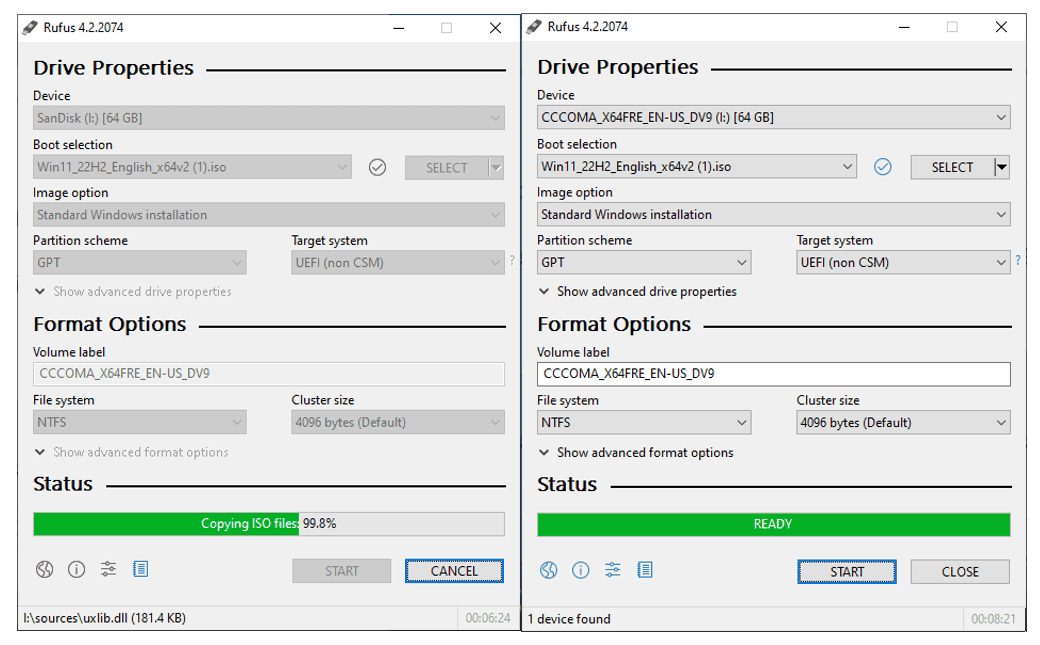Close the right Rufus window via X
The width and height of the screenshot is (1040, 645).
[x=1002, y=27]
